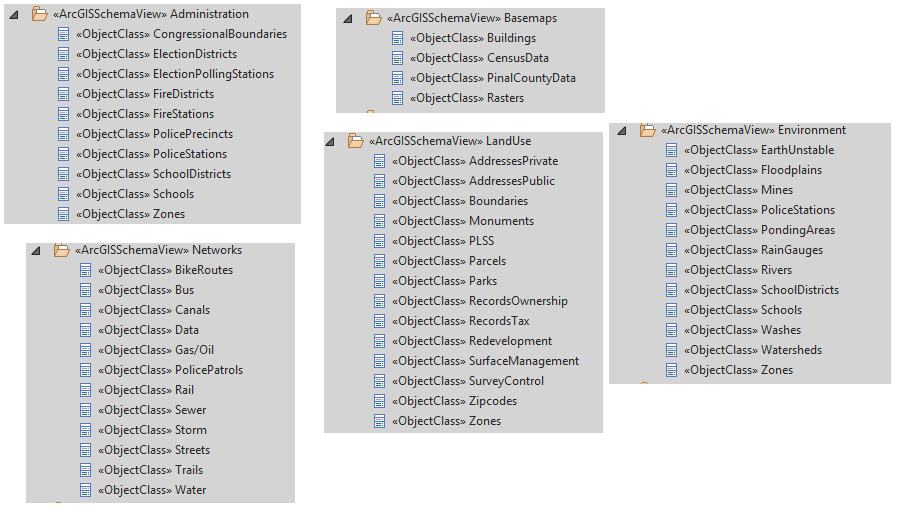Select the Floodplains object class
The width and height of the screenshot is (901, 513).
coord(753,171)
